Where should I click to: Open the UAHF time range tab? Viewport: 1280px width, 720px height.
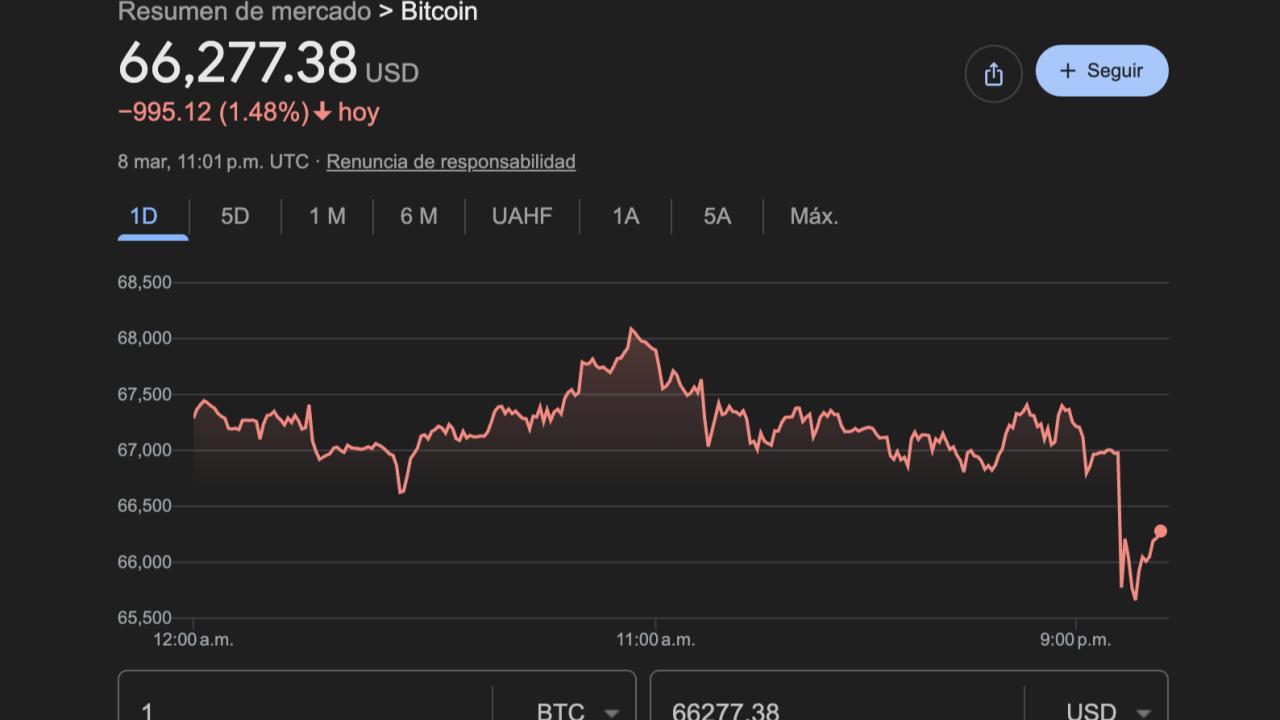pyautogui.click(x=521, y=216)
